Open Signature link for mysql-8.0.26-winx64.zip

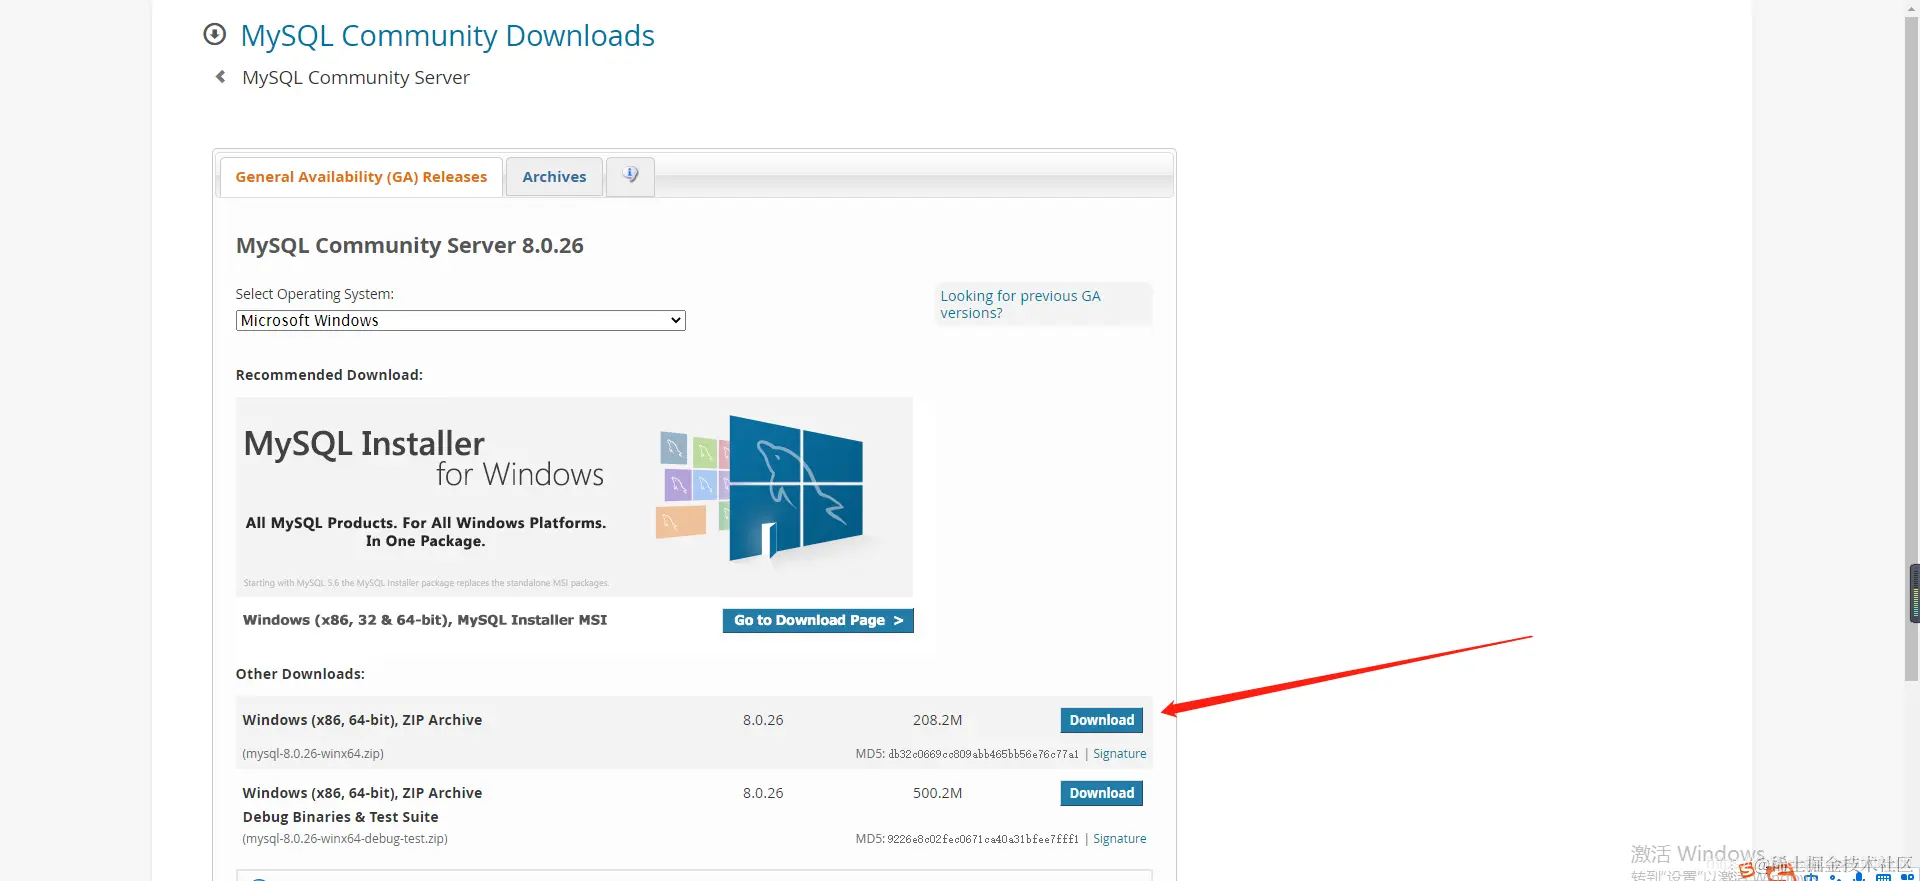[1119, 754]
